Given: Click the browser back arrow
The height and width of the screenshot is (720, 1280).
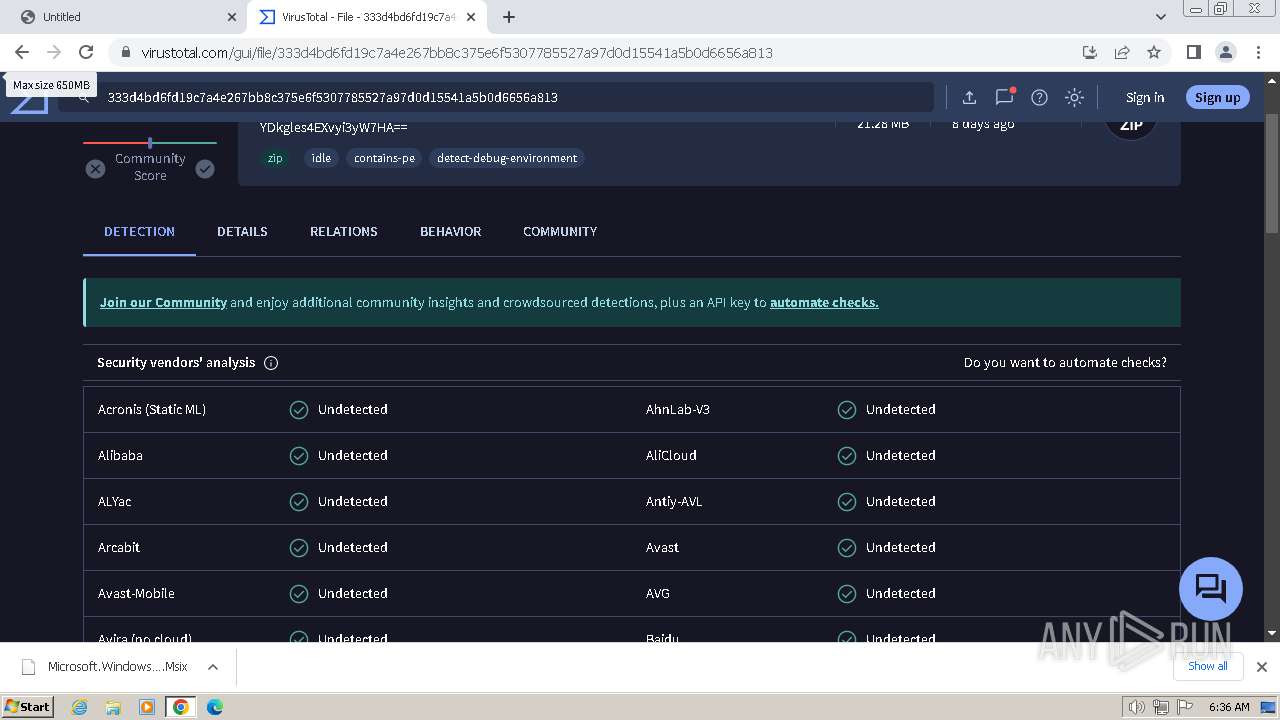Looking at the screenshot, I should pyautogui.click(x=22, y=52).
